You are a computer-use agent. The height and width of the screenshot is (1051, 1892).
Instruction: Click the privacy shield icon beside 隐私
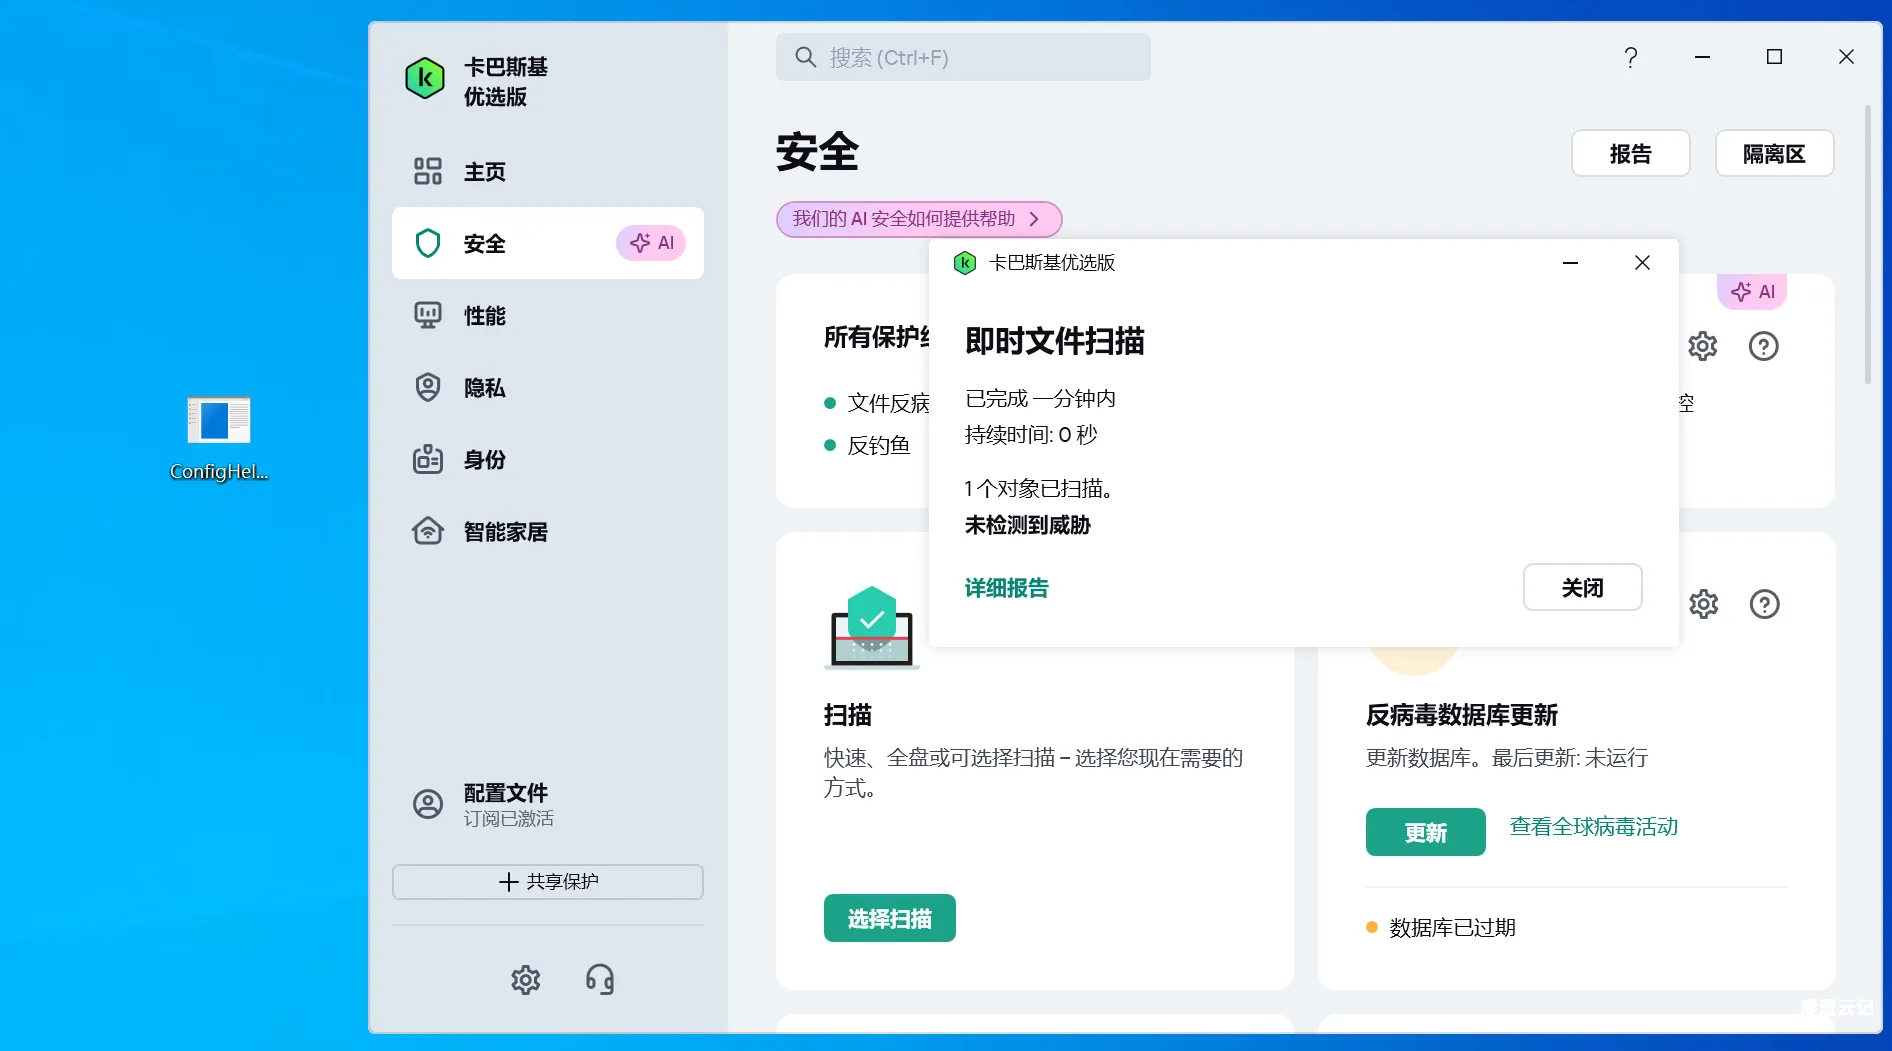point(428,387)
